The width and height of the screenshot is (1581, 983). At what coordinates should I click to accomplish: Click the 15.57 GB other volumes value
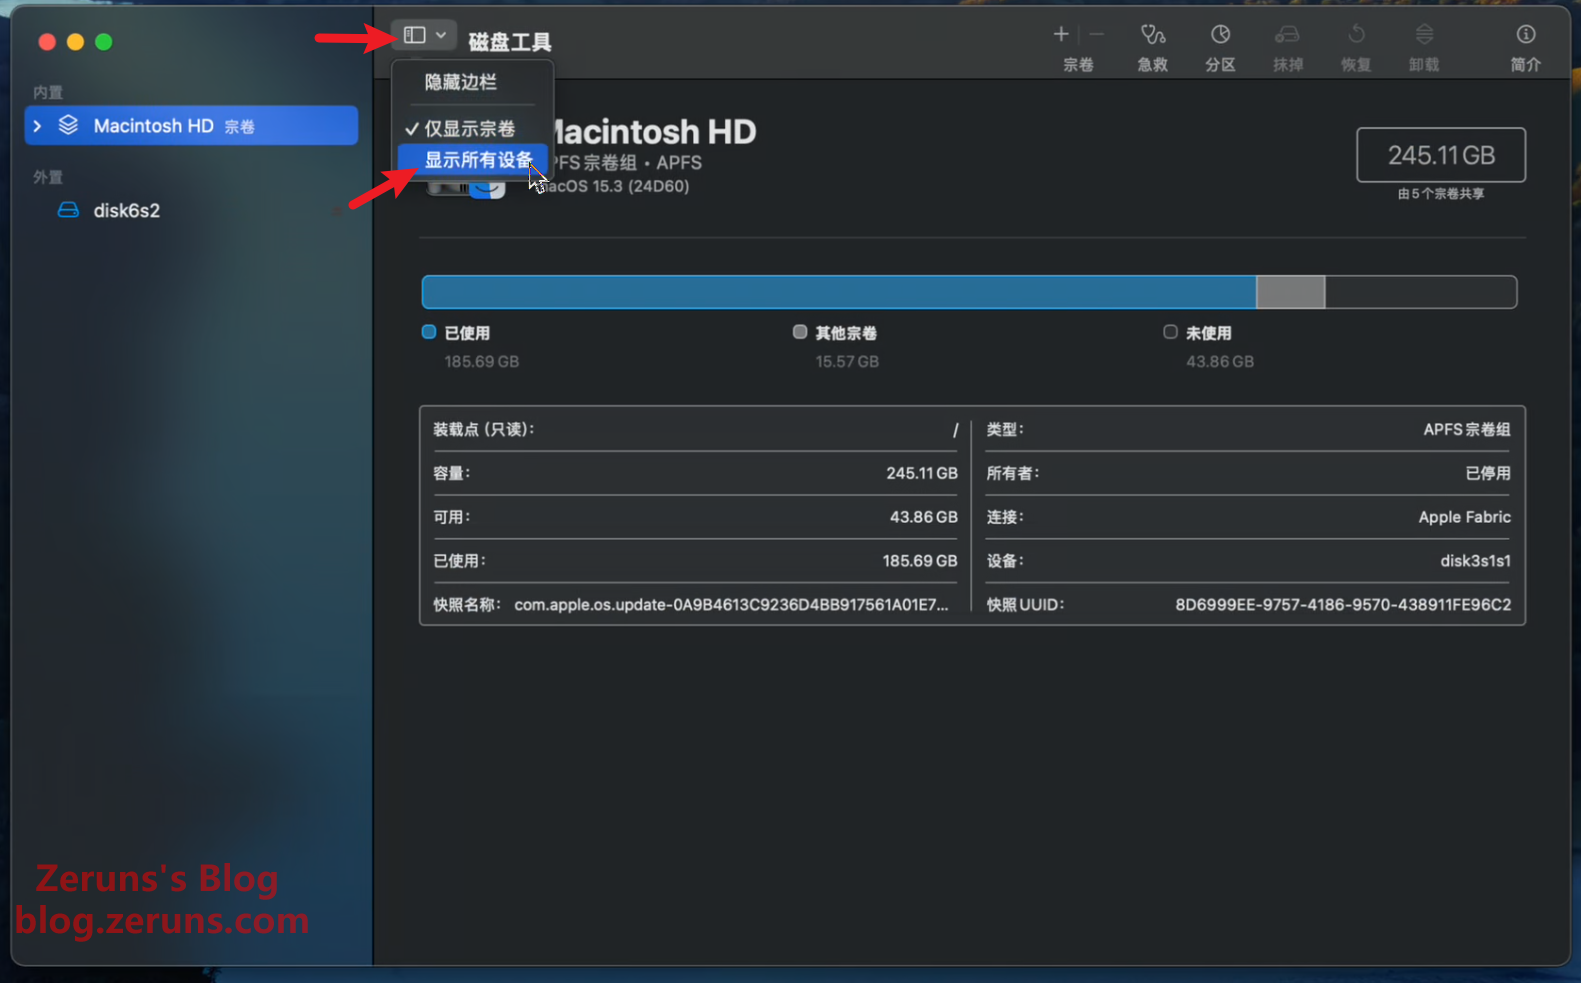coord(847,362)
